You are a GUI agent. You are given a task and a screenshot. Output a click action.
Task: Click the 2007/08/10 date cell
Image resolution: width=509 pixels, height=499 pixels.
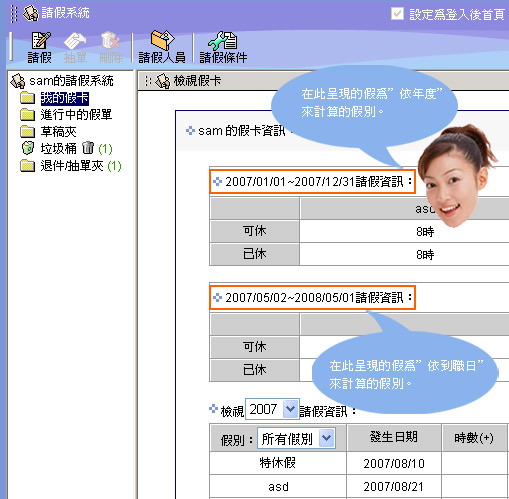click(x=394, y=463)
